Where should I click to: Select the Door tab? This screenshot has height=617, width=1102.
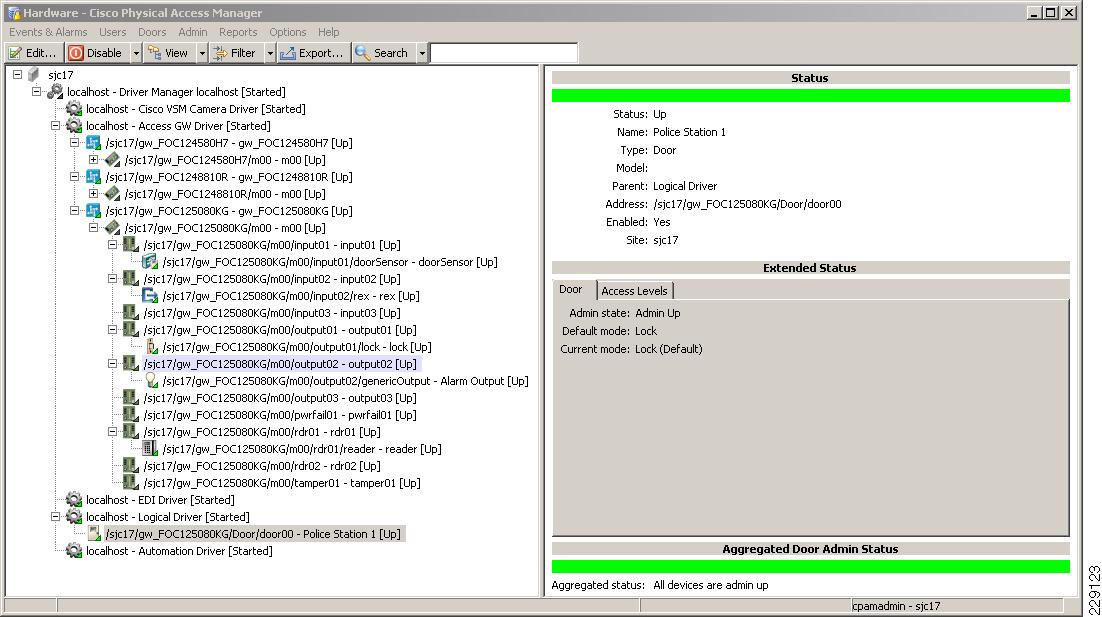coord(571,290)
